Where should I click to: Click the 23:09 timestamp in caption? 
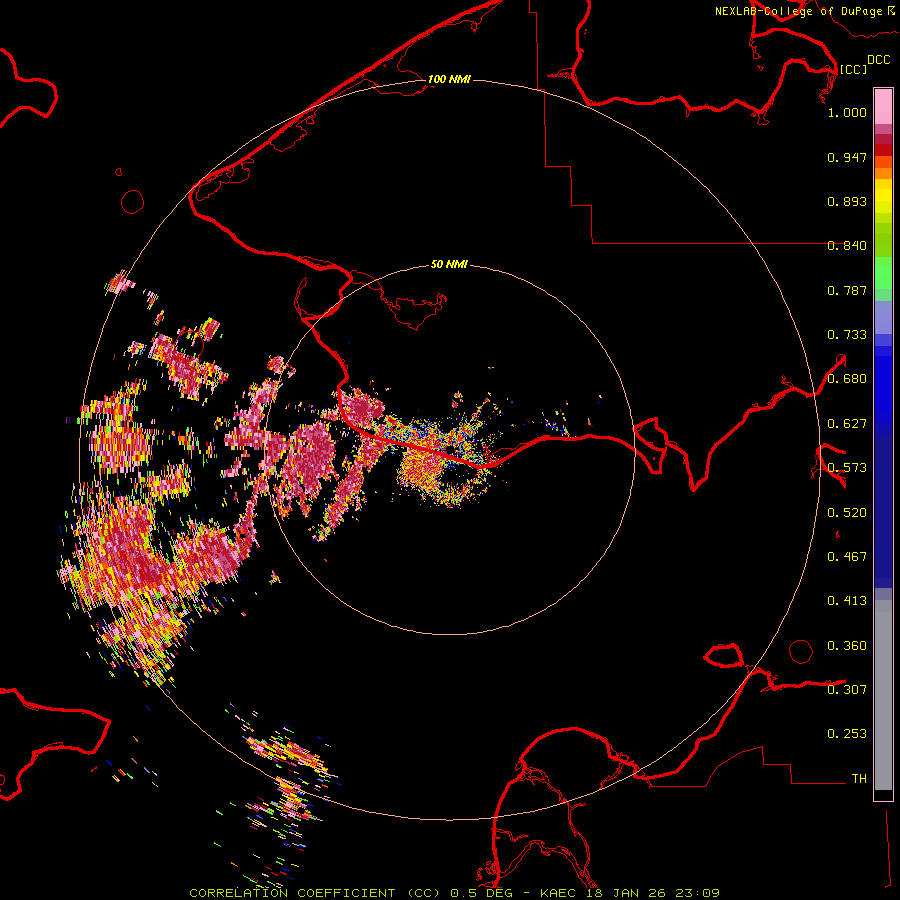tap(696, 893)
